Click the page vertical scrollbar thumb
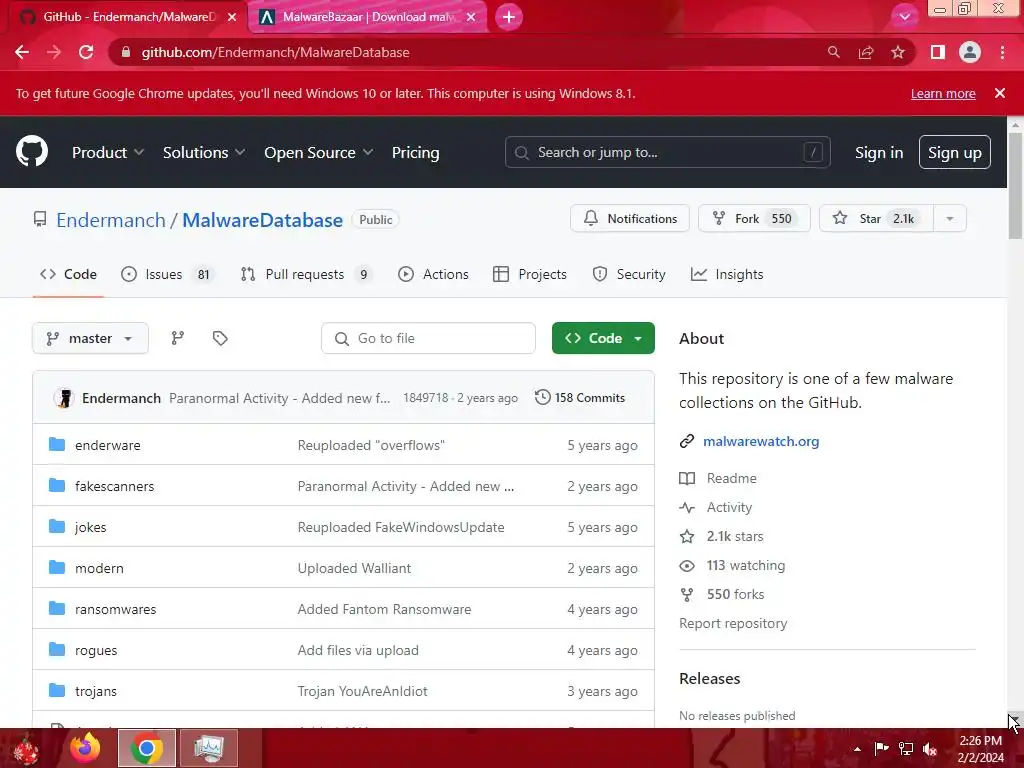 (1015, 186)
